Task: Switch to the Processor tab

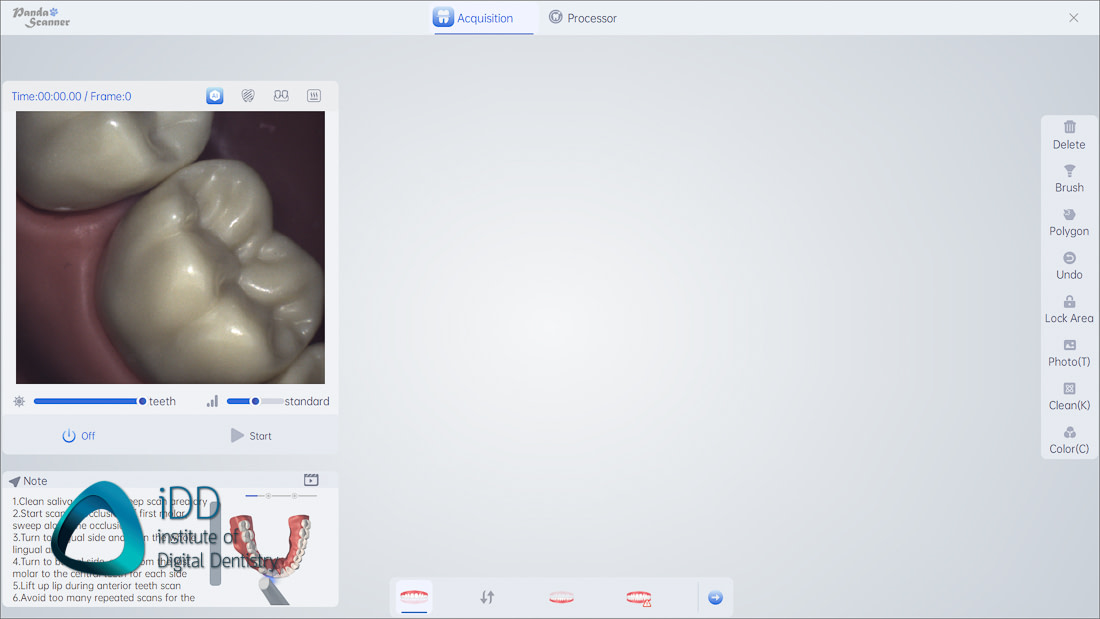Action: (x=583, y=17)
